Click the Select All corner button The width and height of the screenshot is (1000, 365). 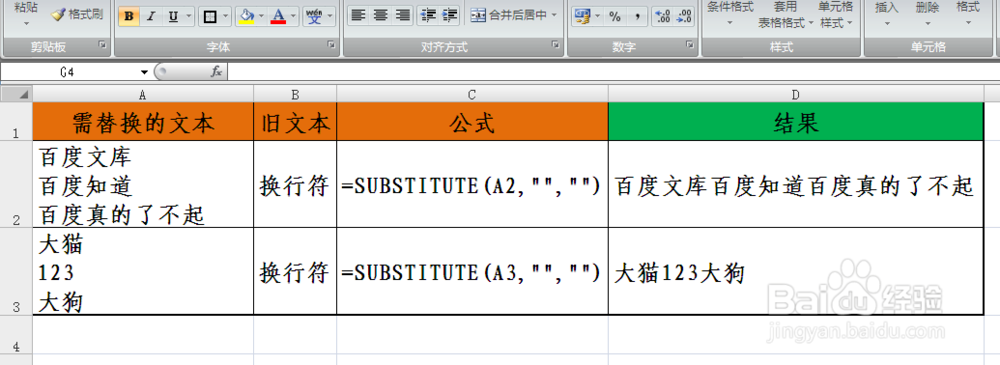click(x=16, y=94)
